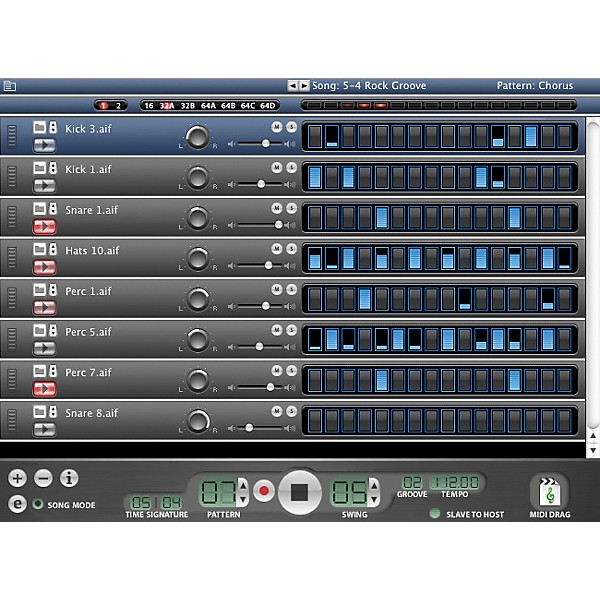Mute the Snare 8.aif track
This screenshot has height=600, width=600.
pyautogui.click(x=277, y=411)
